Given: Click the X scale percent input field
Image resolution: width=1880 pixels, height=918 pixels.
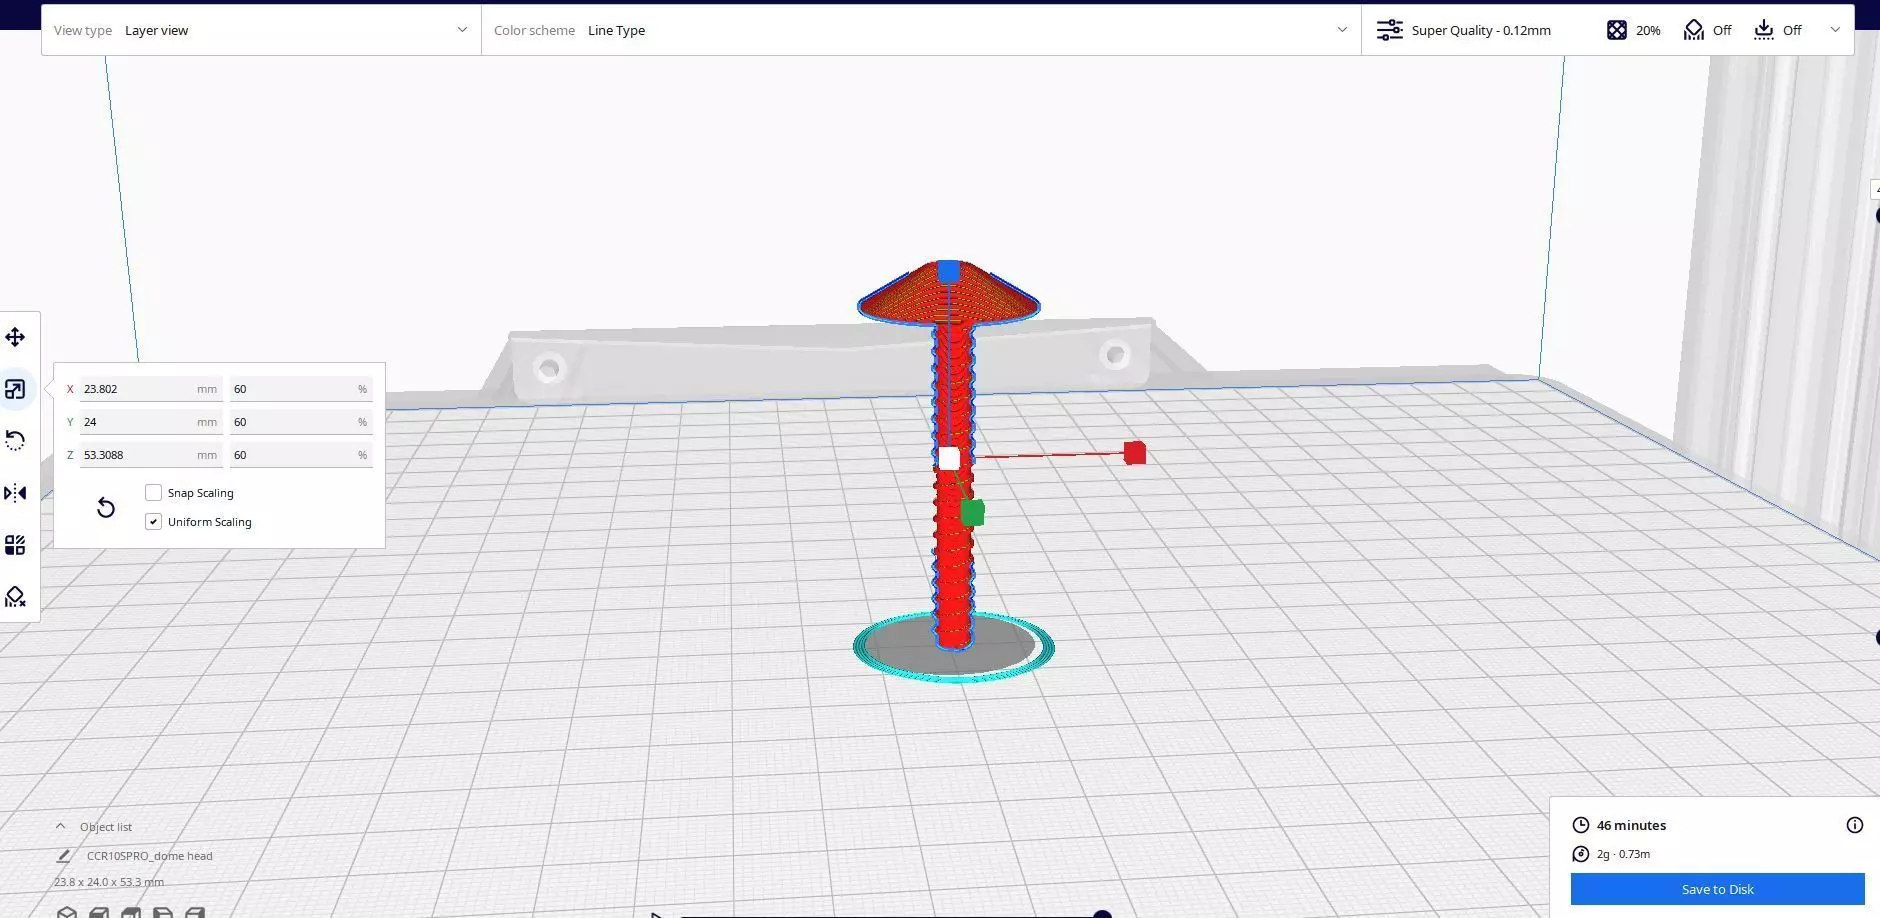Looking at the screenshot, I should coord(301,389).
